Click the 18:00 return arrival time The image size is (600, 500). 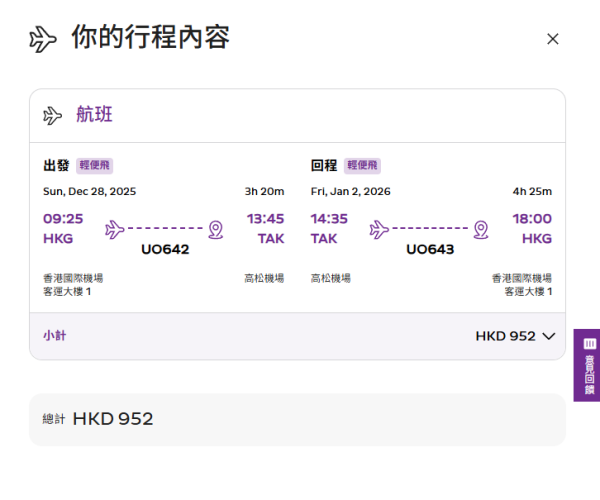[x=532, y=219]
